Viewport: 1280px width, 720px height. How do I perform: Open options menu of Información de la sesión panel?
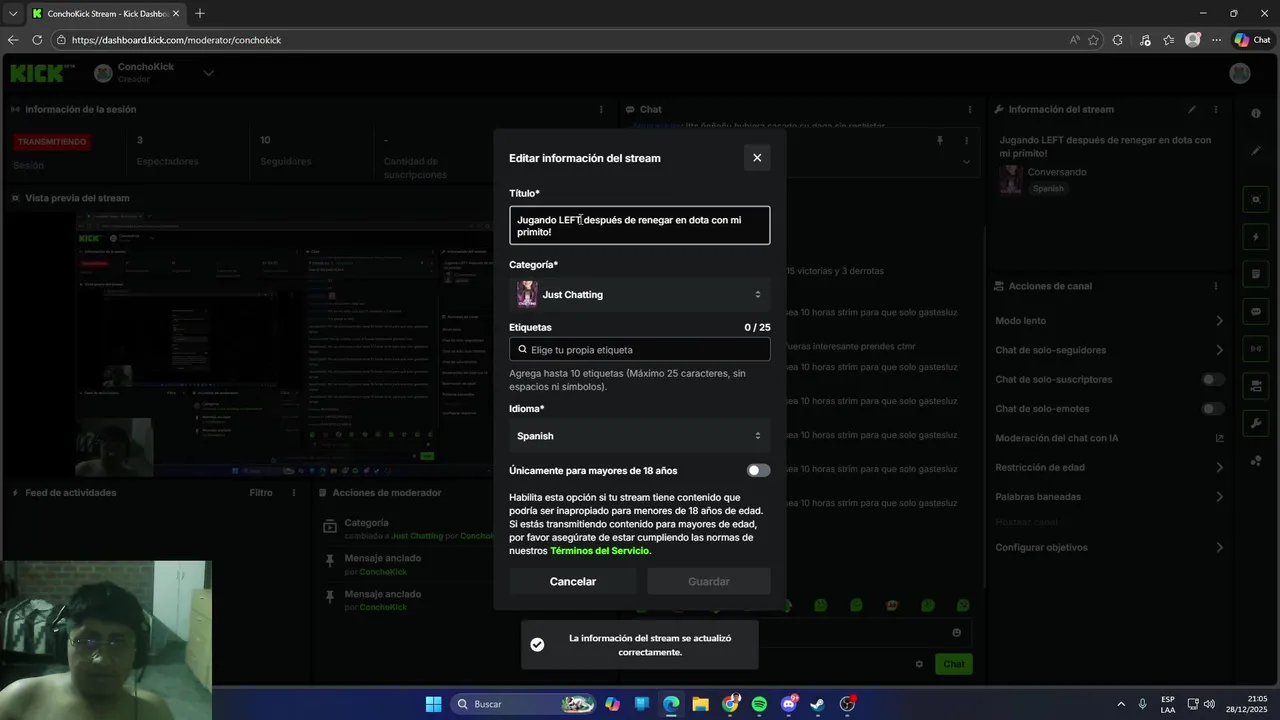coord(601,110)
